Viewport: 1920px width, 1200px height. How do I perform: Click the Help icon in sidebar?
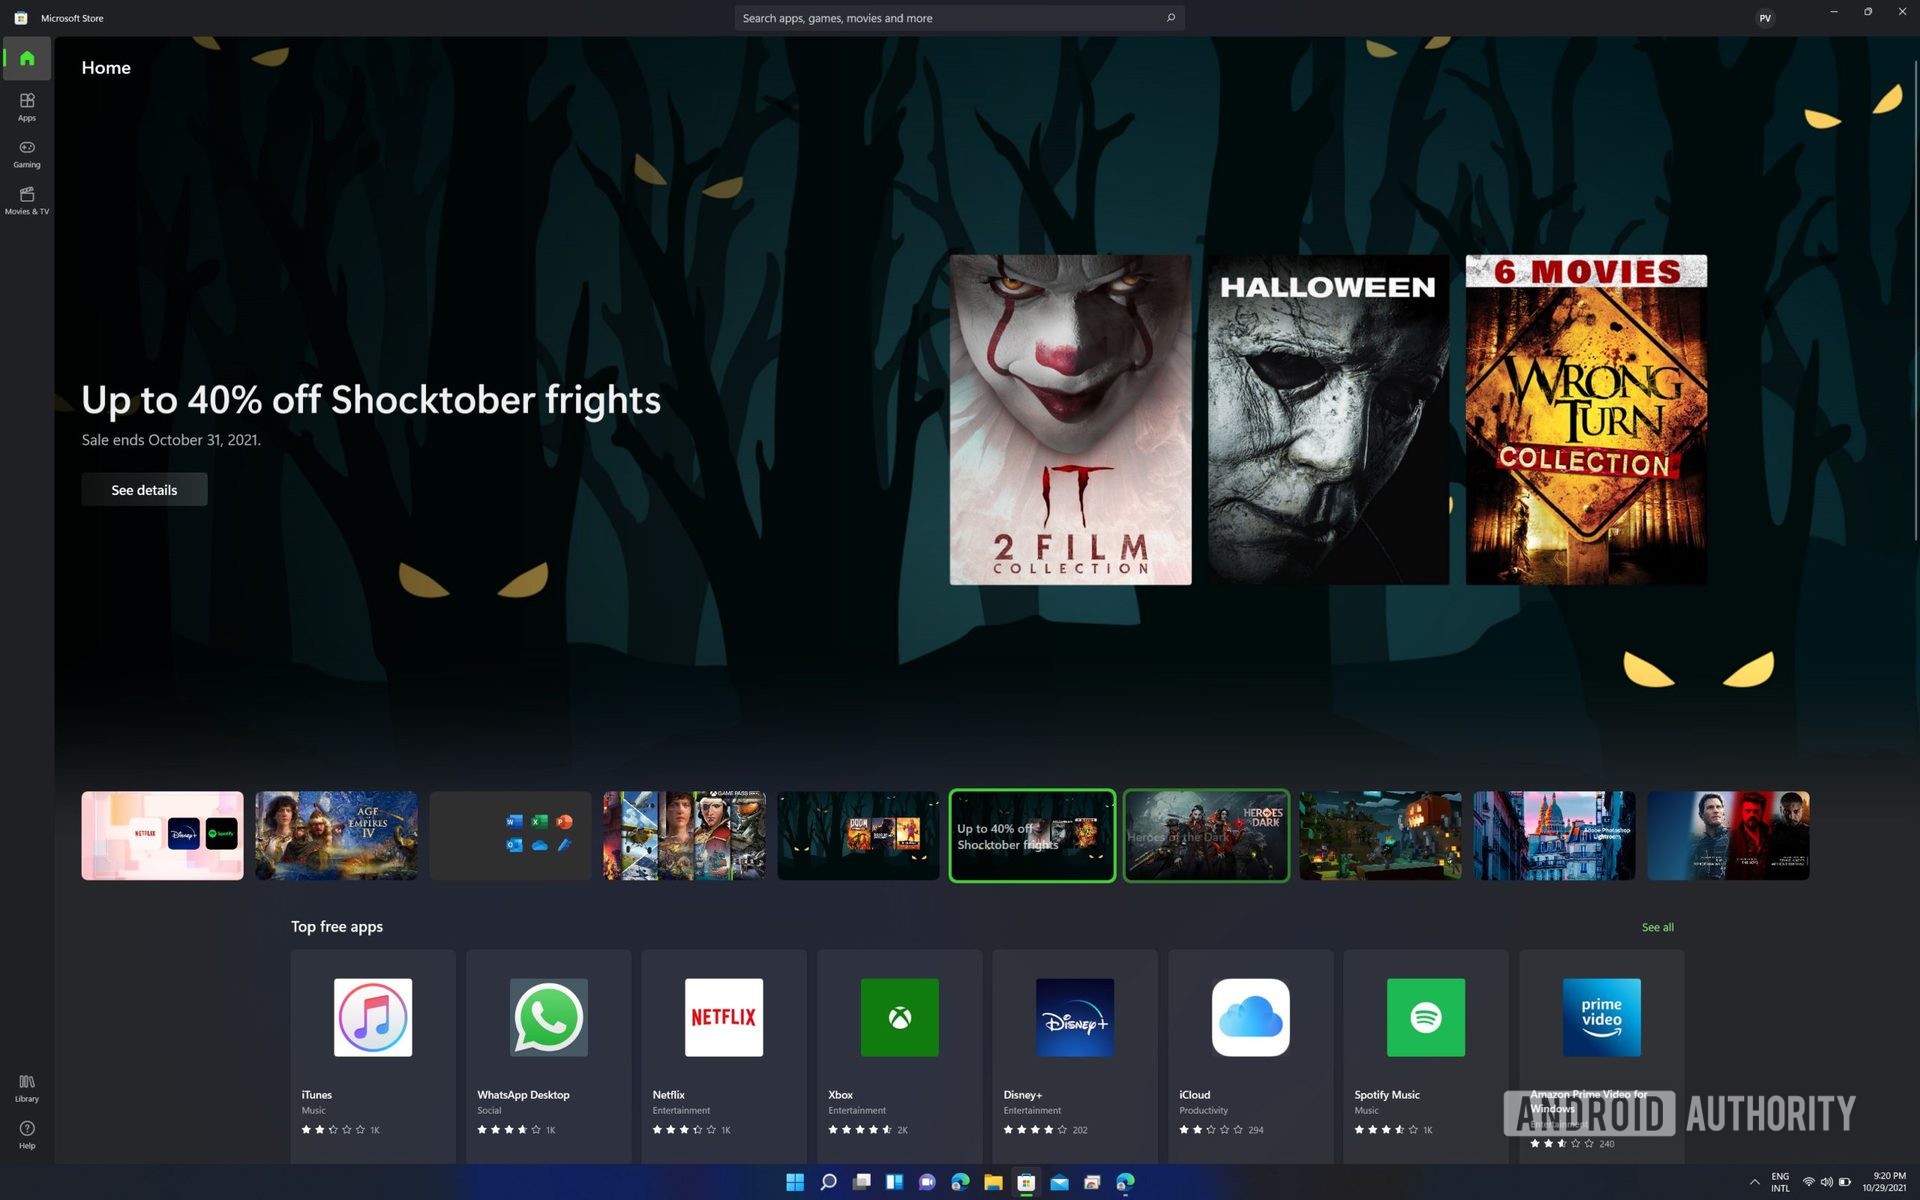point(26,1134)
